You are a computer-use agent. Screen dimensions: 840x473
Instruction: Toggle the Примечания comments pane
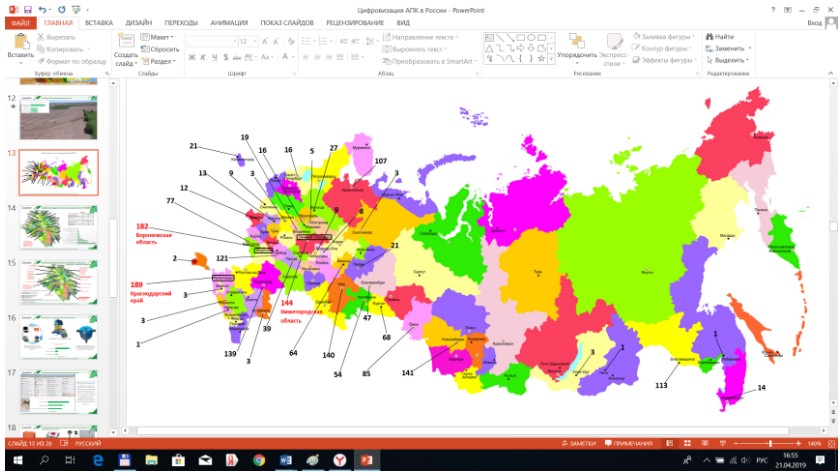click(x=629, y=443)
